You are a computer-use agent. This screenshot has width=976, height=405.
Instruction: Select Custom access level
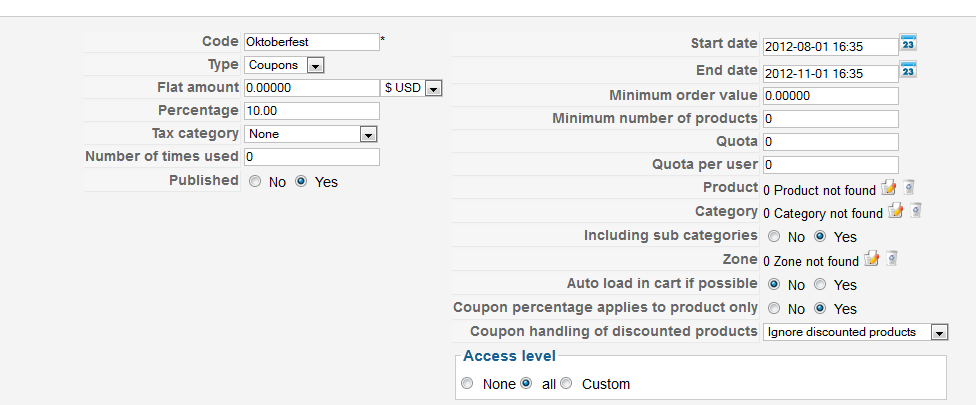click(566, 383)
